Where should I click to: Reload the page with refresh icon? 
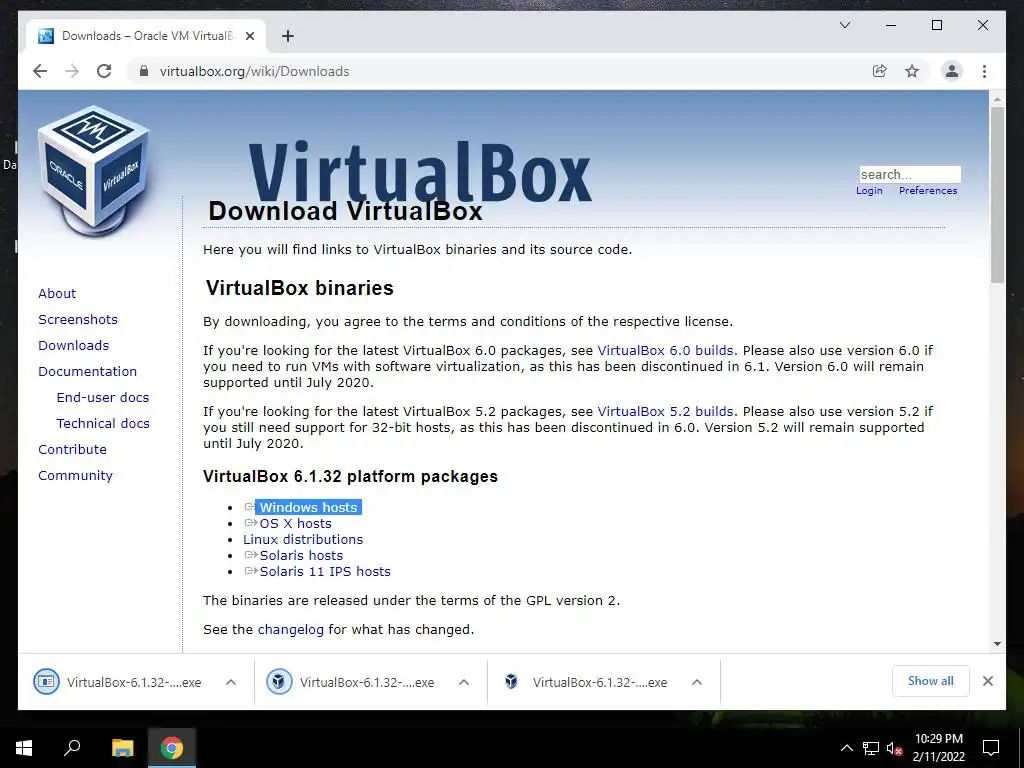[104, 71]
